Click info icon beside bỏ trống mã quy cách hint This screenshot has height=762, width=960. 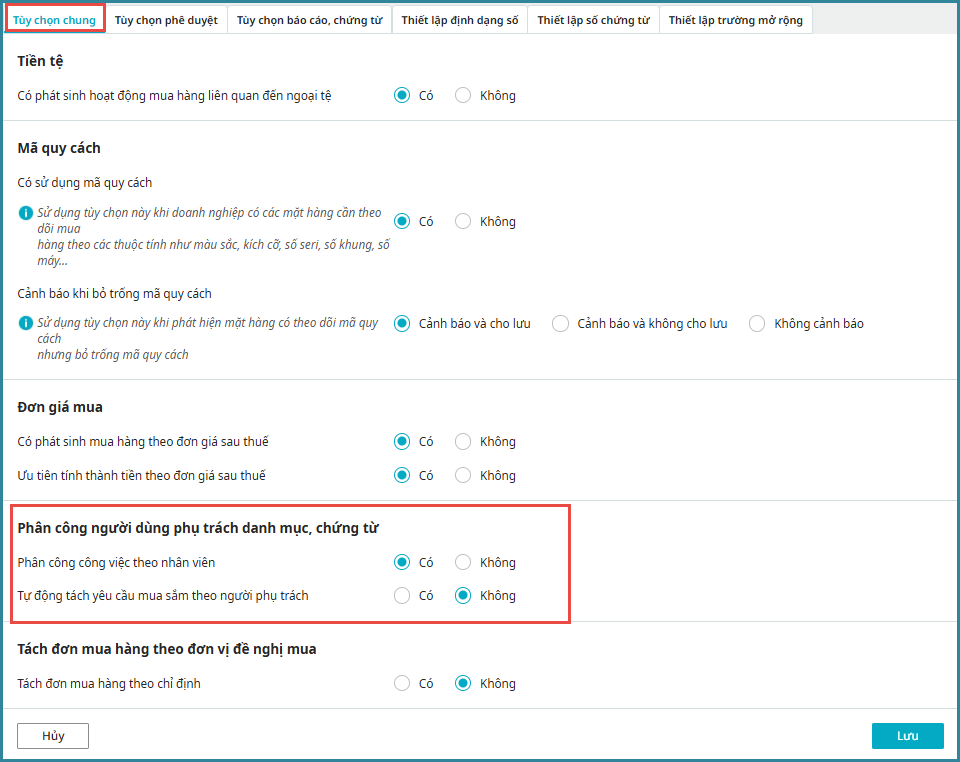[x=26, y=323]
